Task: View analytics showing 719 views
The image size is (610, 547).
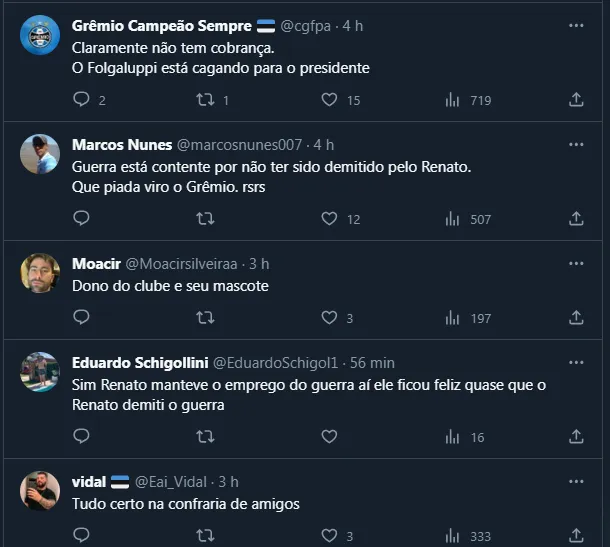Action: pyautogui.click(x=452, y=100)
